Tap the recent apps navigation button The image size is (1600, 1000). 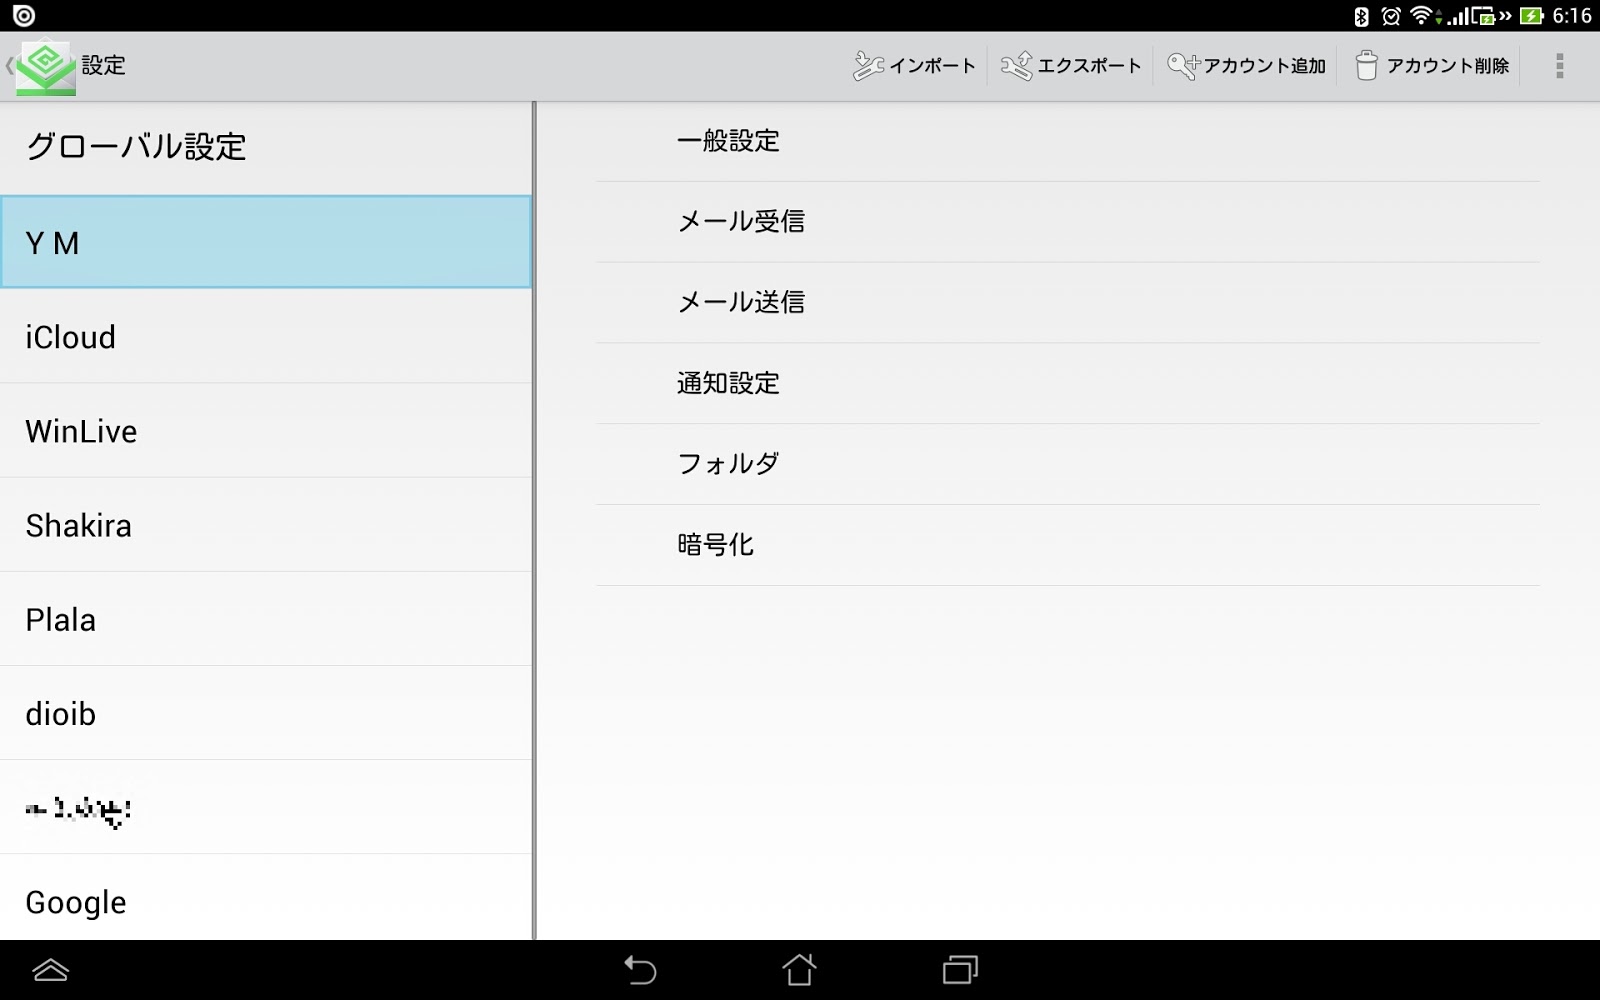click(x=960, y=970)
